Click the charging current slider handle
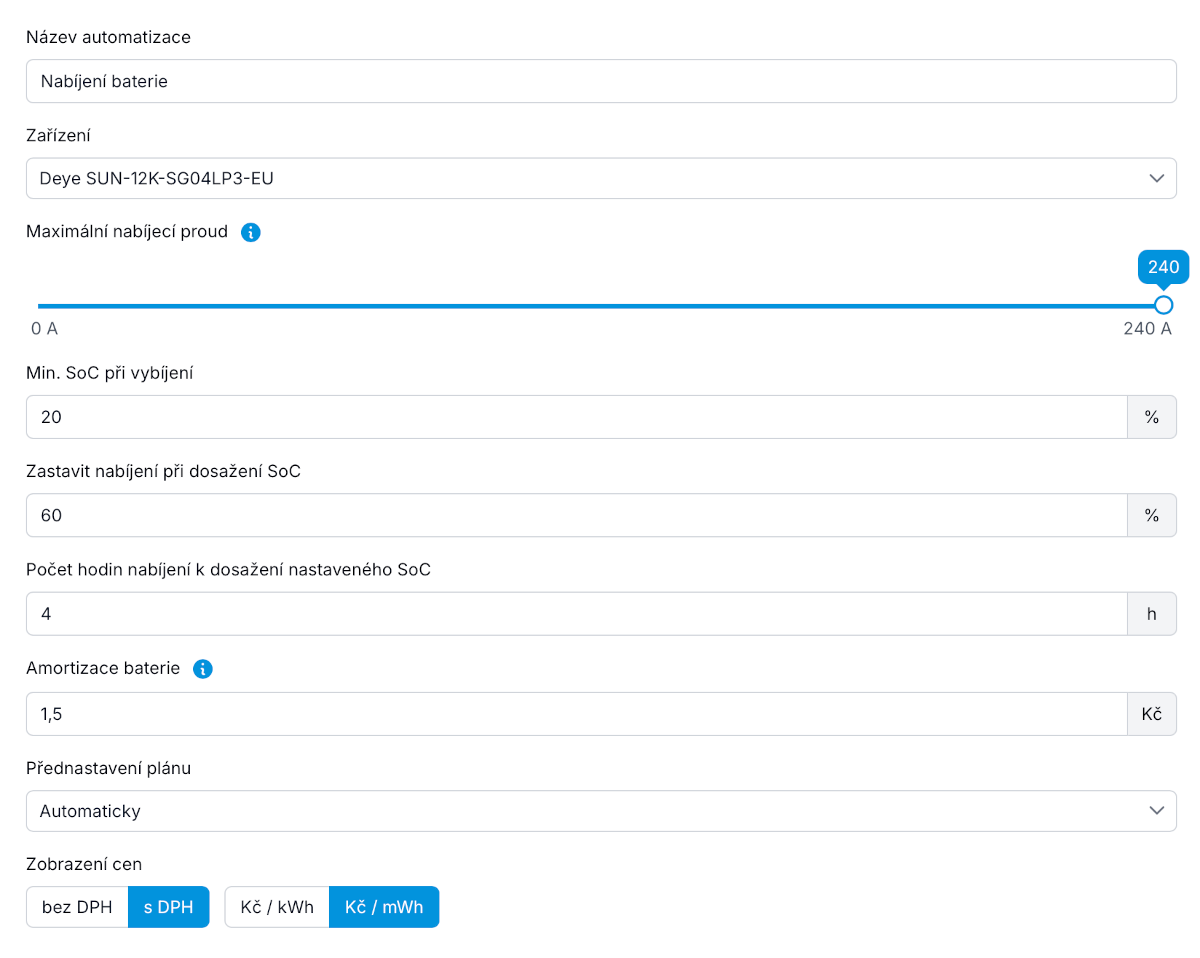Screen dimensions: 1200x958 tap(1163, 305)
